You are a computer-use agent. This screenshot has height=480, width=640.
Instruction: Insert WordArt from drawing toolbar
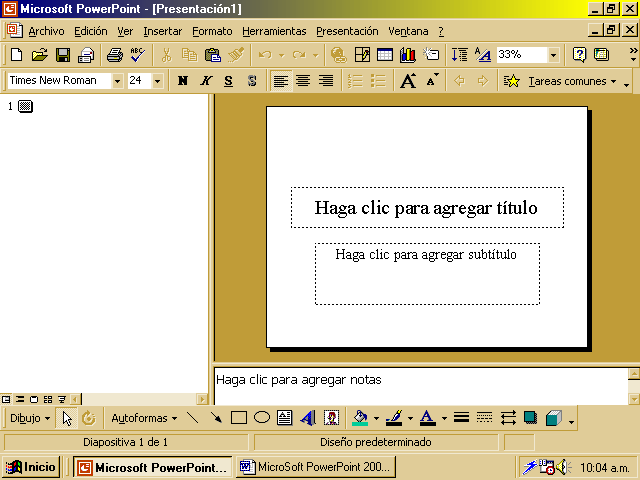[308, 418]
